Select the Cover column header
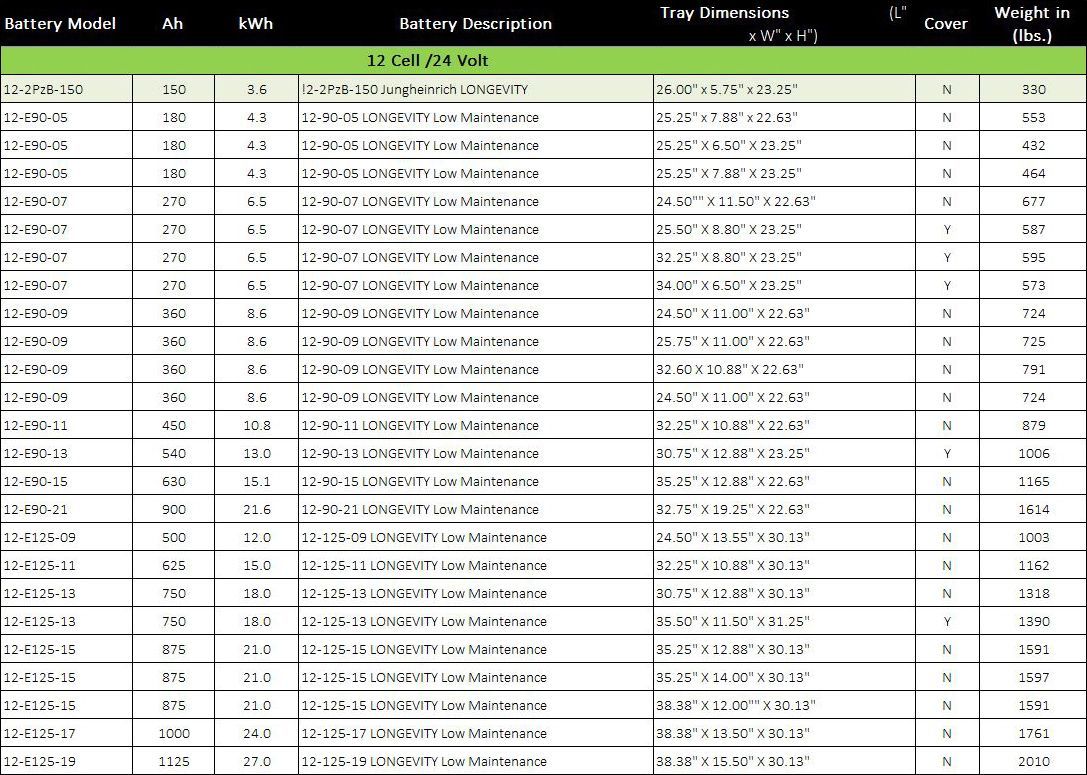The height and width of the screenshot is (775, 1087). click(946, 23)
